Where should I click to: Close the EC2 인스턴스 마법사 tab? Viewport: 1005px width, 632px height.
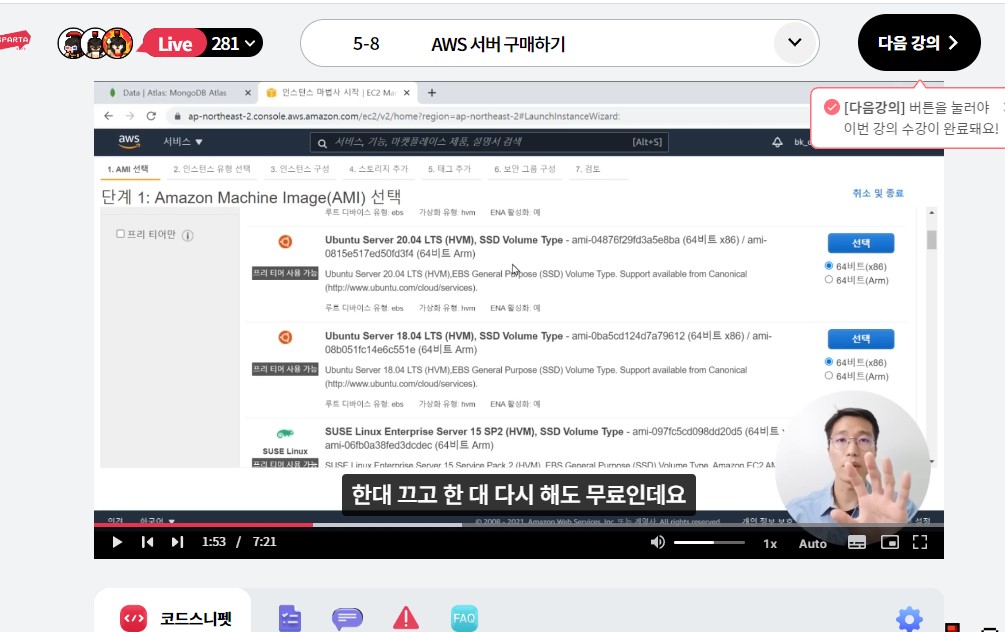406,93
